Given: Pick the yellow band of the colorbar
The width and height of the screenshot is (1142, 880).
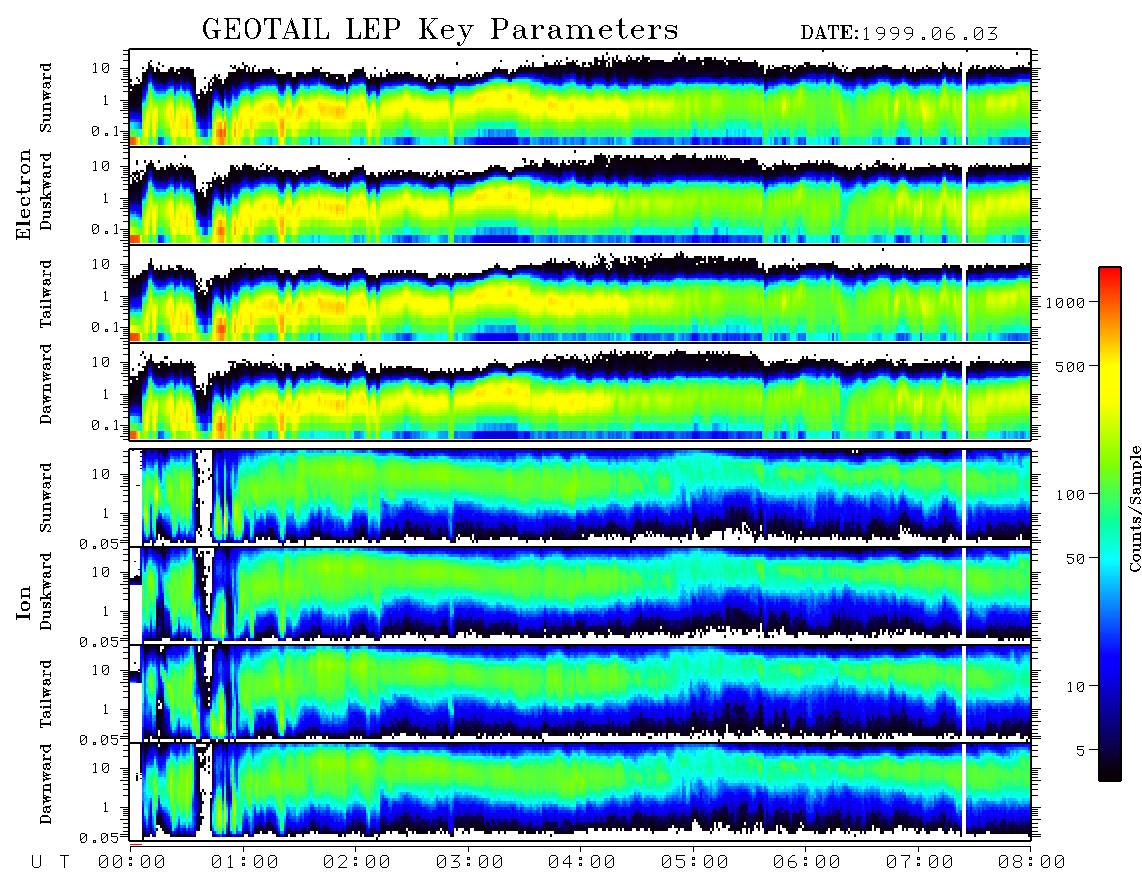Looking at the screenshot, I should click(1109, 375).
